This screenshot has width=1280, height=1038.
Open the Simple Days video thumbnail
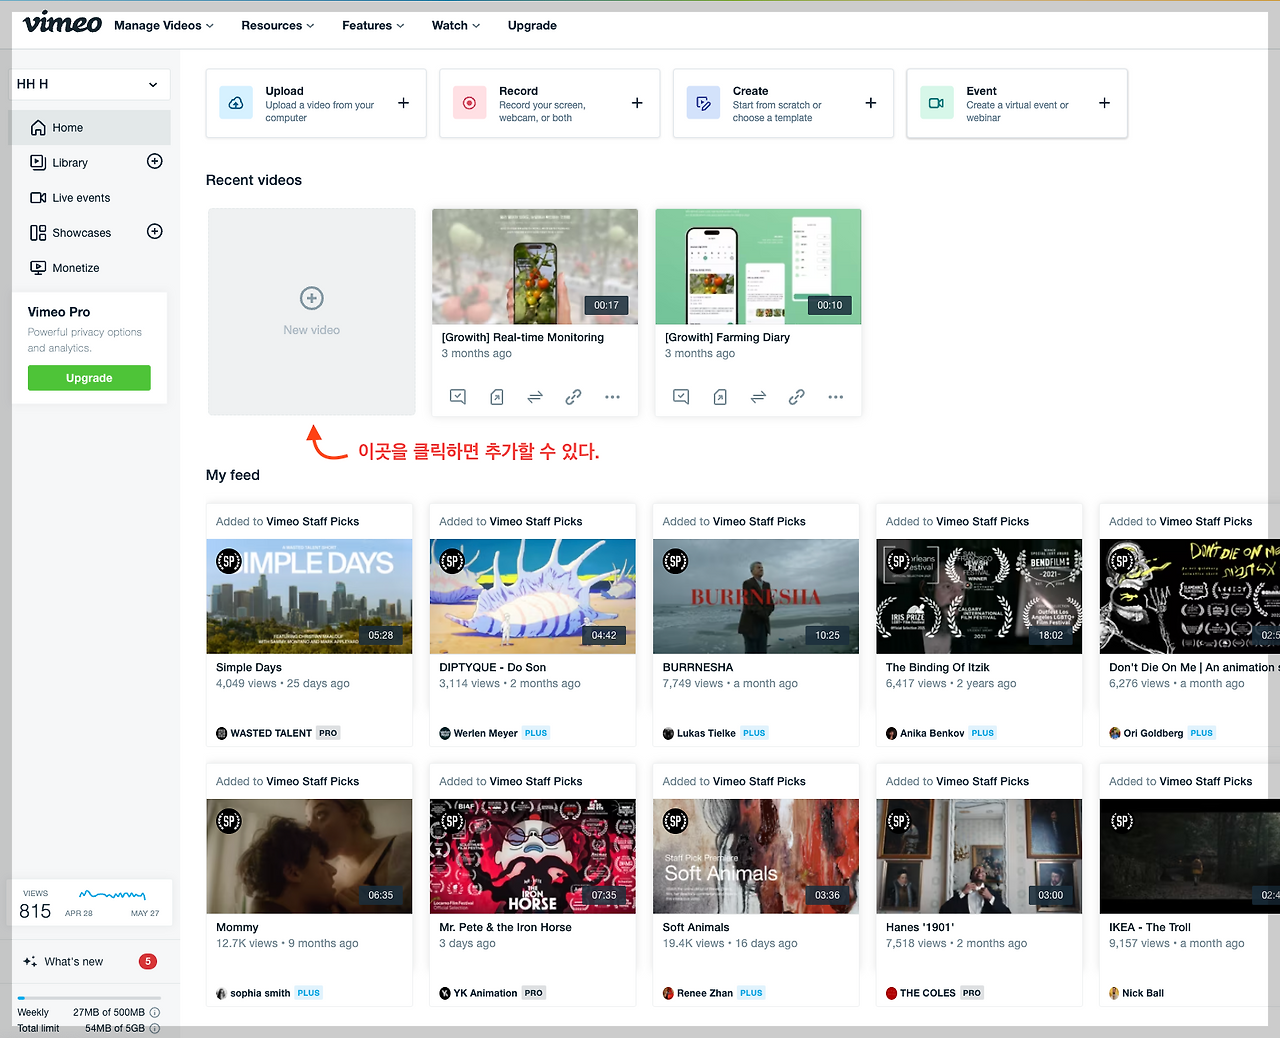click(309, 597)
